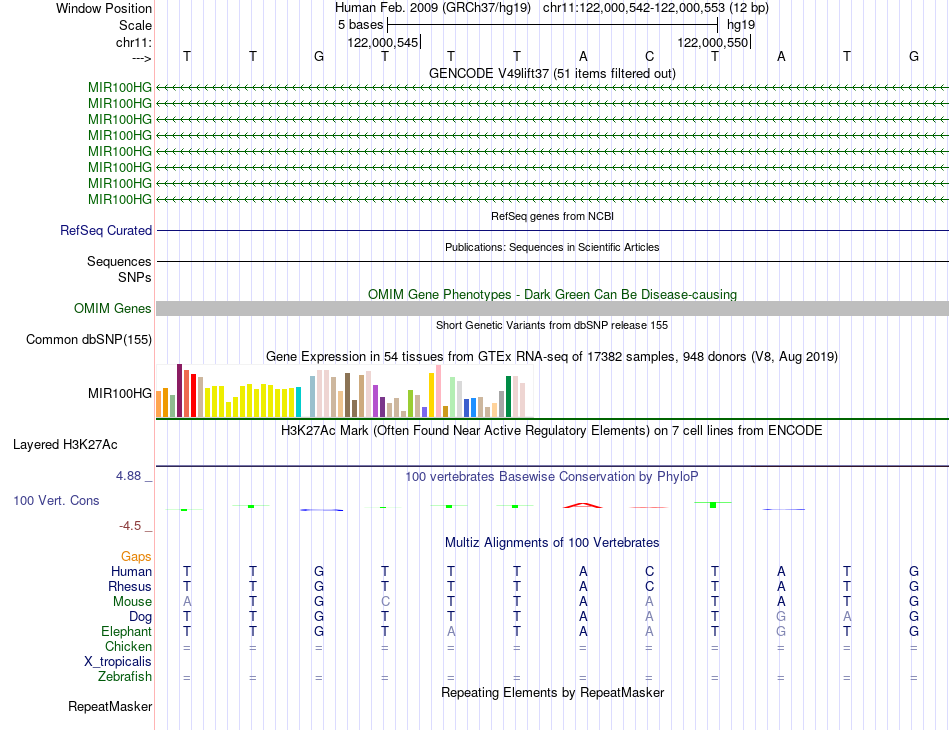The height and width of the screenshot is (730, 950).
Task: Click the Gaps label
Action: click(x=136, y=556)
